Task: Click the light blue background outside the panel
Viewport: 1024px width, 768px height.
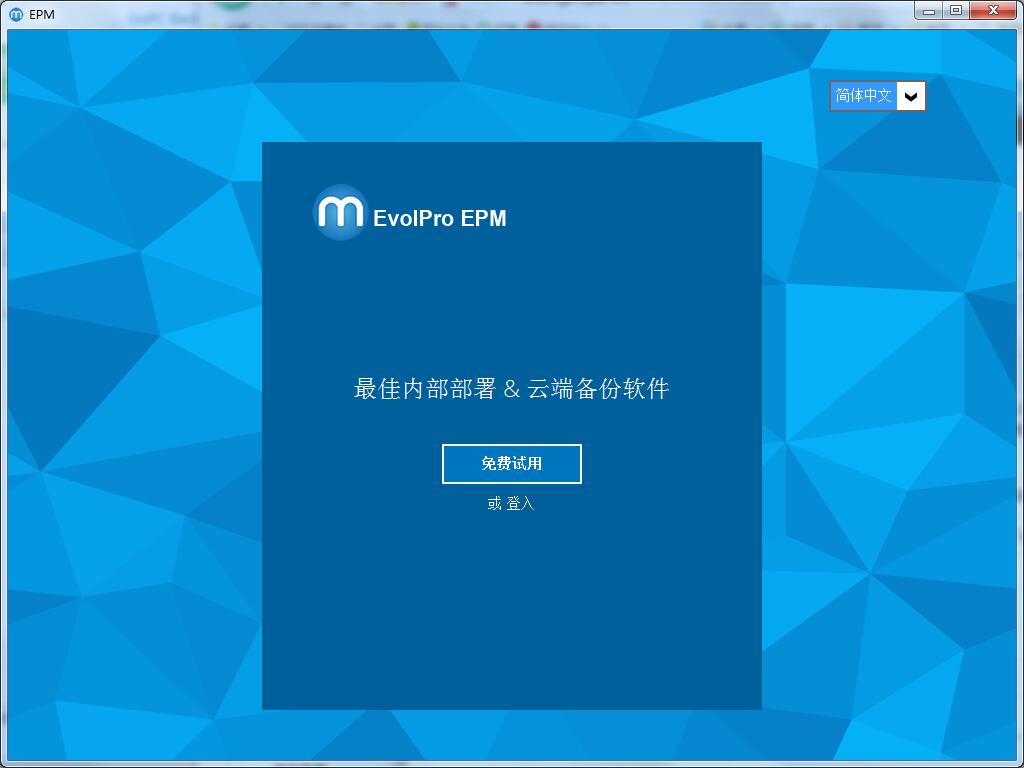Action: (130, 400)
